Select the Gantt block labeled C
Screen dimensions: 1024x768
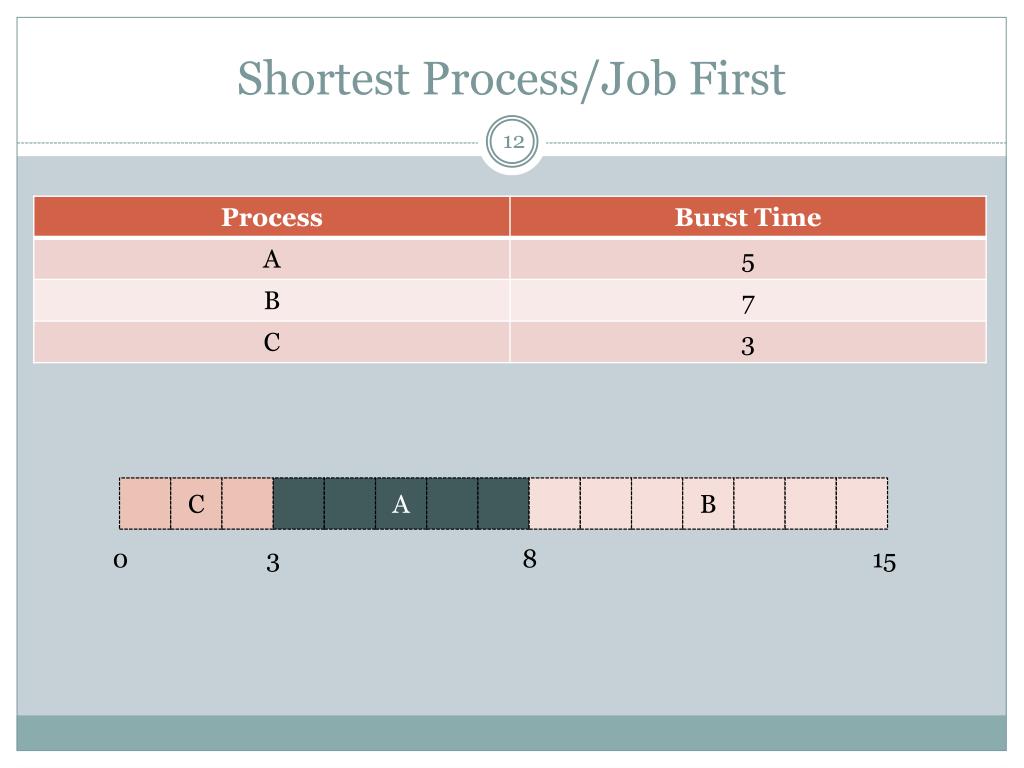click(196, 504)
